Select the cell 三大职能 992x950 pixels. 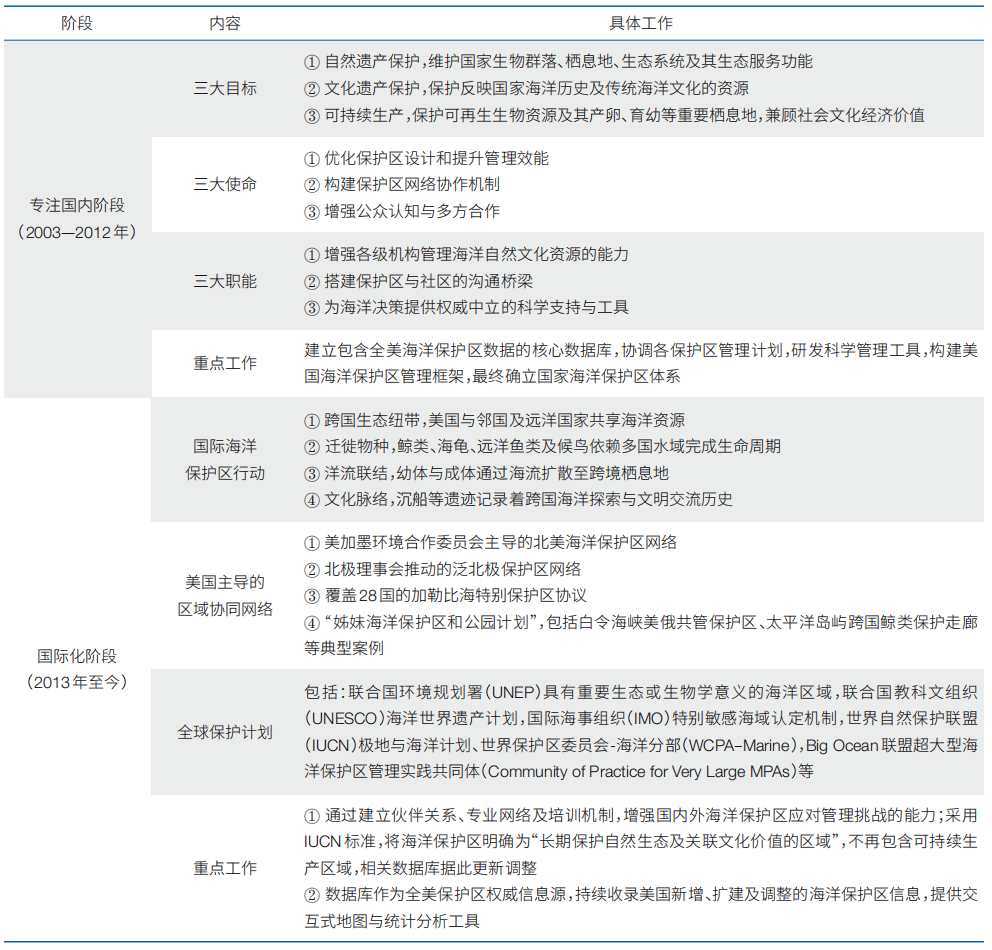(225, 281)
